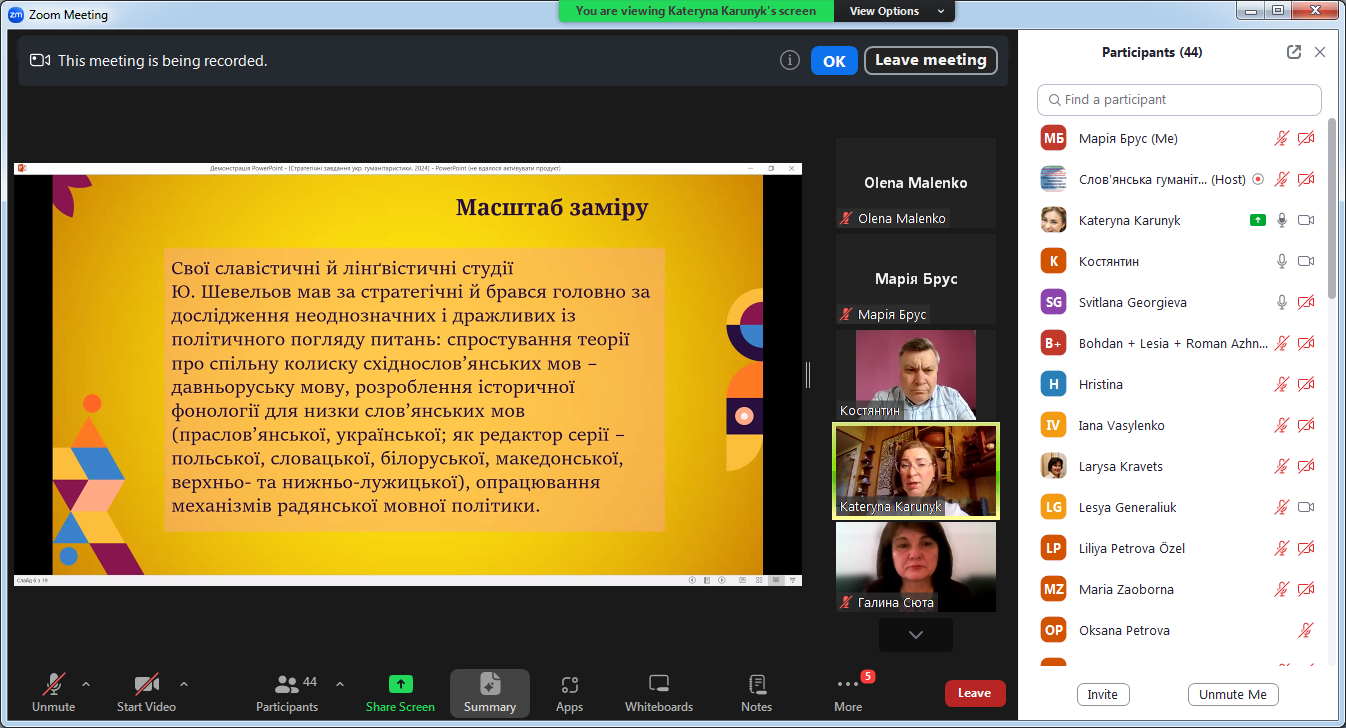Click the Unmute Me button
The height and width of the screenshot is (728, 1346).
1232,694
